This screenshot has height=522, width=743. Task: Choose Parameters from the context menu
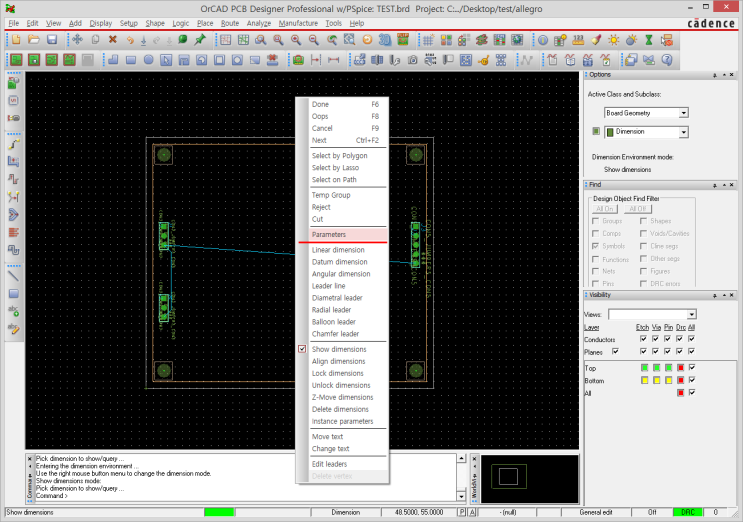[x=329, y=234]
